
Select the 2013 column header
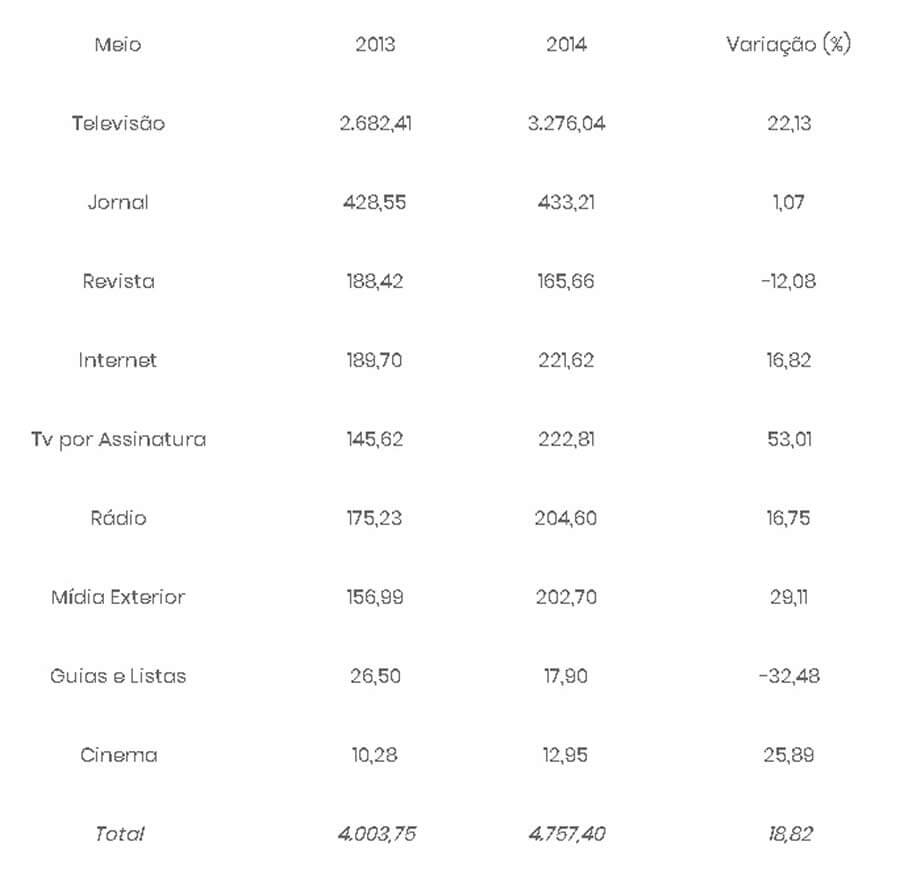click(375, 45)
